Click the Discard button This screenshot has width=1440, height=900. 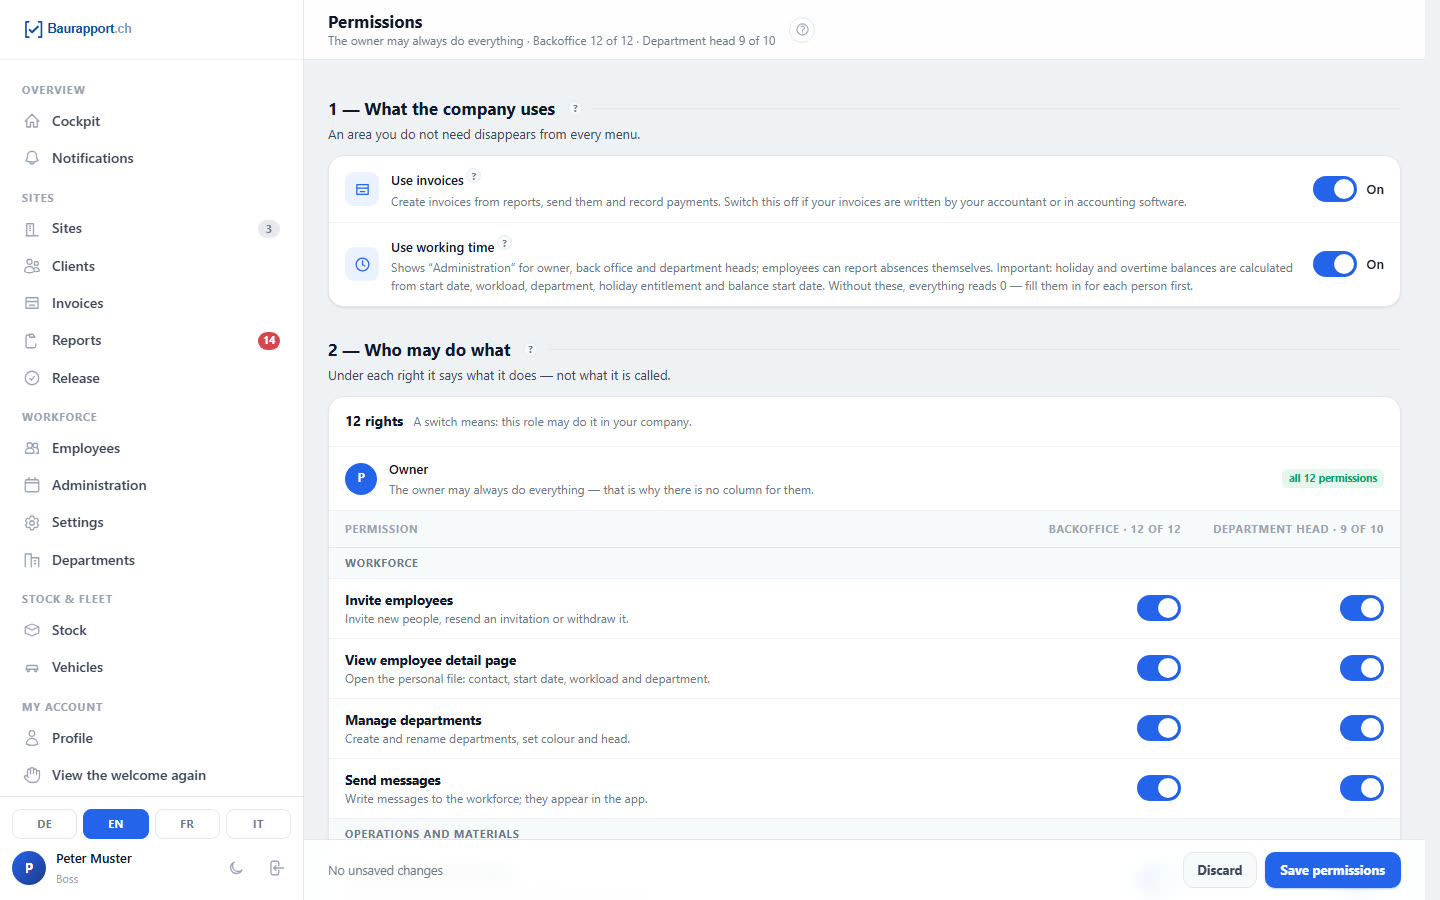point(1220,870)
